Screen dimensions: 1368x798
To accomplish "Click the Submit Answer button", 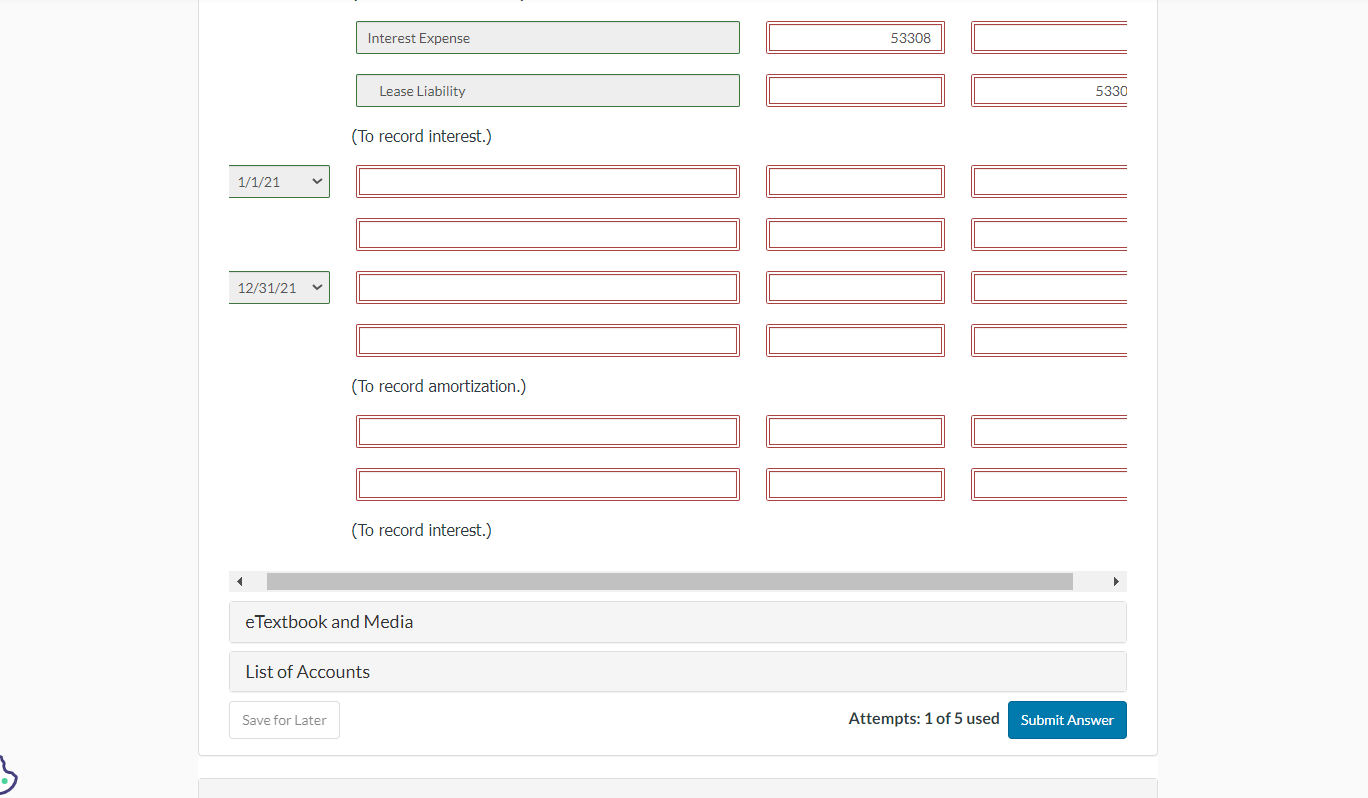I will click(1066, 719).
